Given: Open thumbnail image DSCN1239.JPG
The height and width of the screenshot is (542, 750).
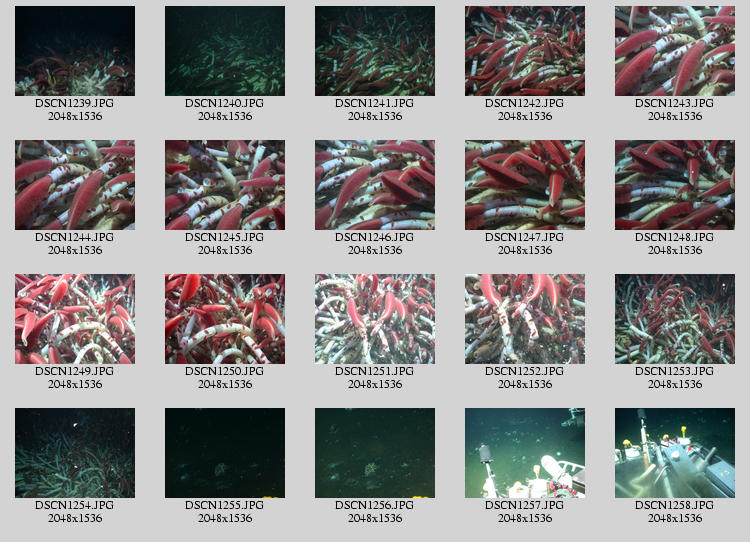Looking at the screenshot, I should coord(75,51).
